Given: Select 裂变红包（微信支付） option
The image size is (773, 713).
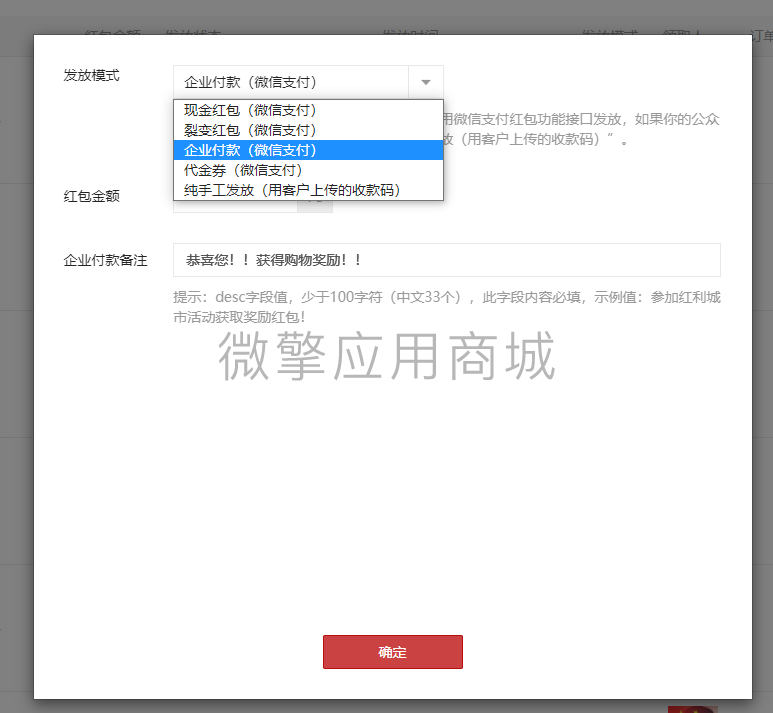Looking at the screenshot, I should pos(308,130).
